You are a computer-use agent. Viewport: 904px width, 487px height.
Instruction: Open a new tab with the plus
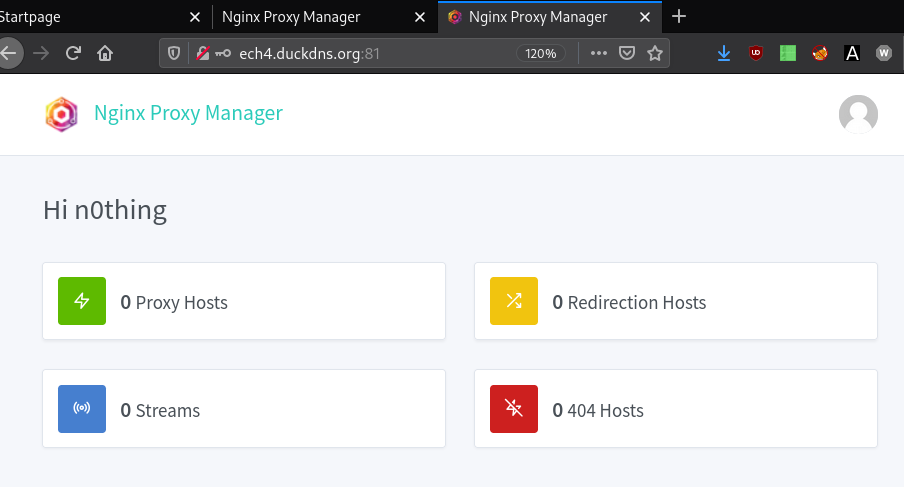point(679,17)
